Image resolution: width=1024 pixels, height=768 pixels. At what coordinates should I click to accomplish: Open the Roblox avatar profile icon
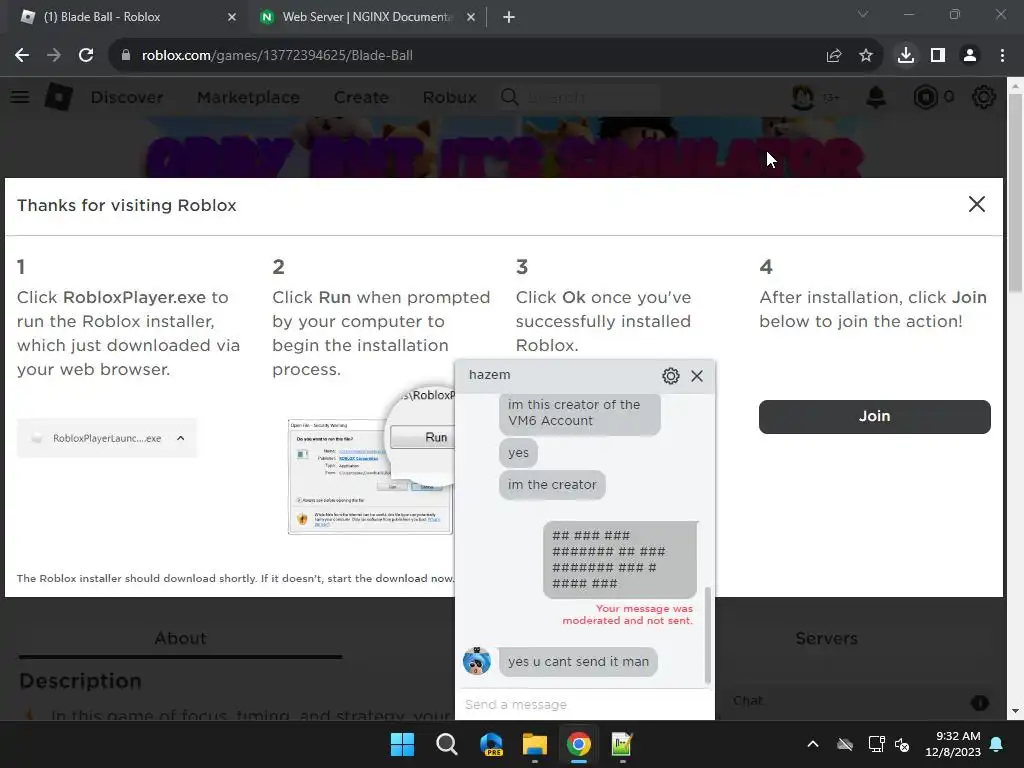point(803,97)
